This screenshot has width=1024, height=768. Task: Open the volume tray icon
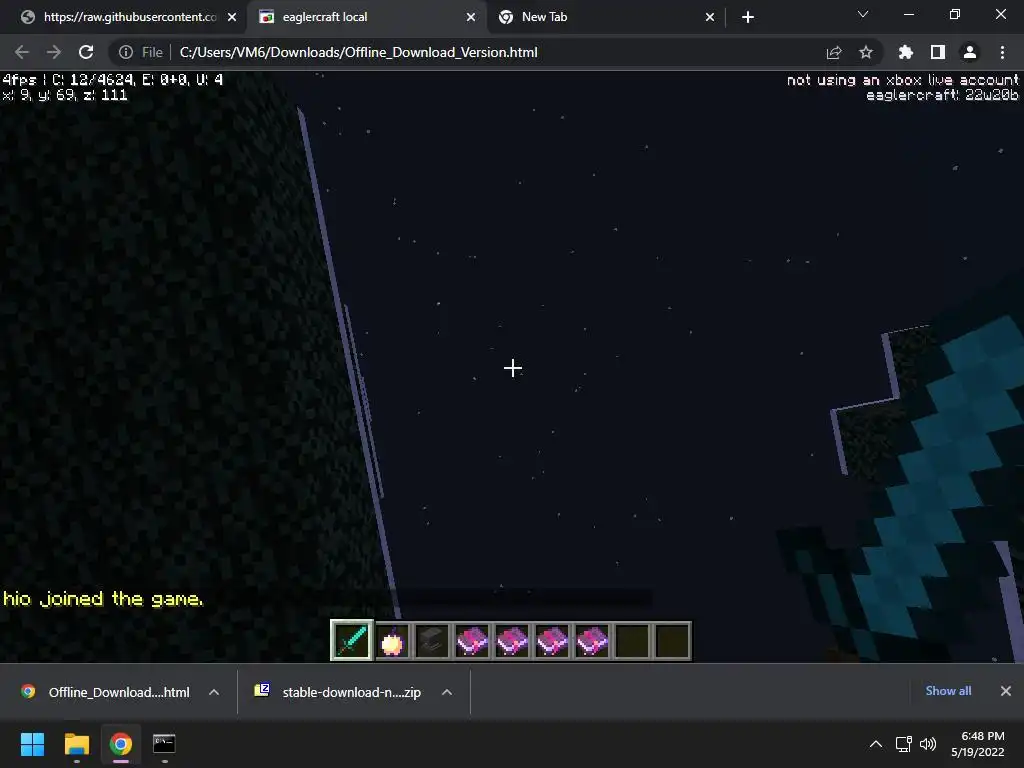tap(927, 744)
